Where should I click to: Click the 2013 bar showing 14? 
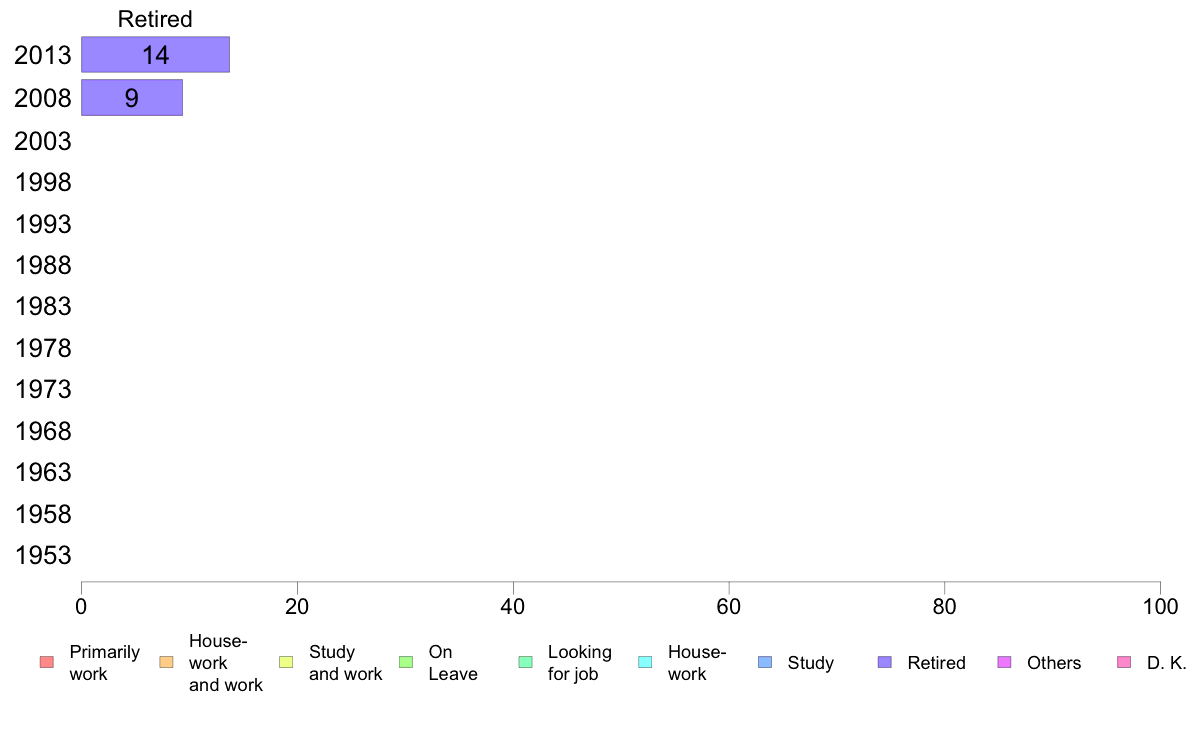click(155, 55)
